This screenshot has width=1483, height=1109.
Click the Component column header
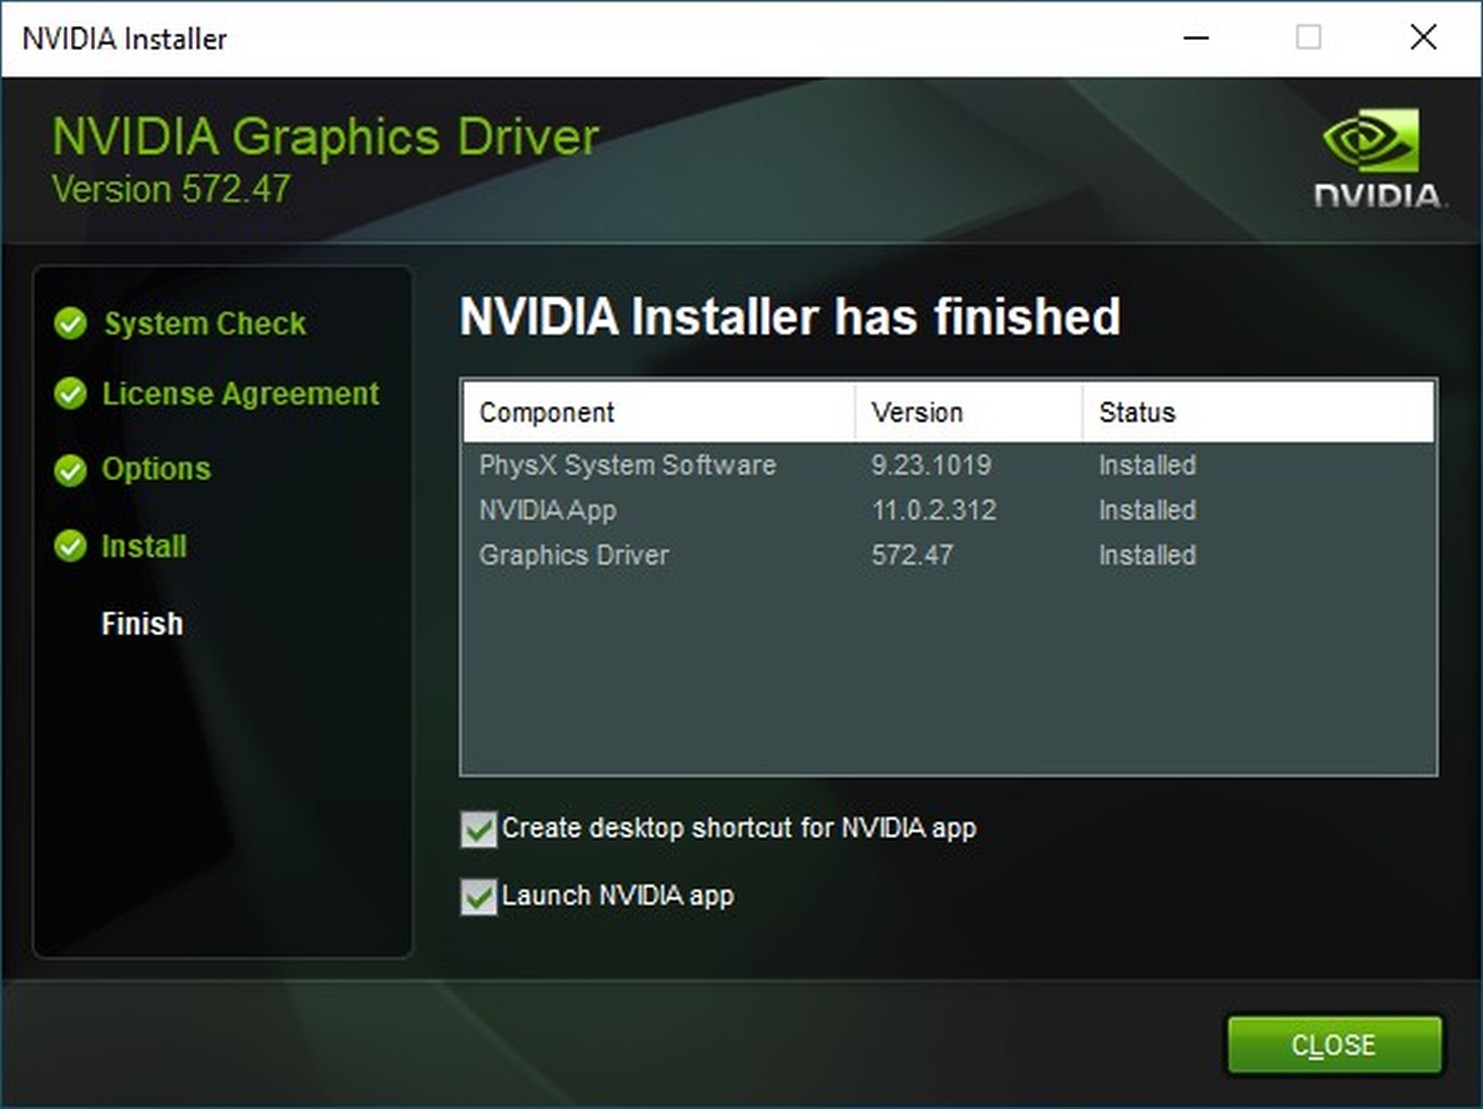tap(659, 412)
